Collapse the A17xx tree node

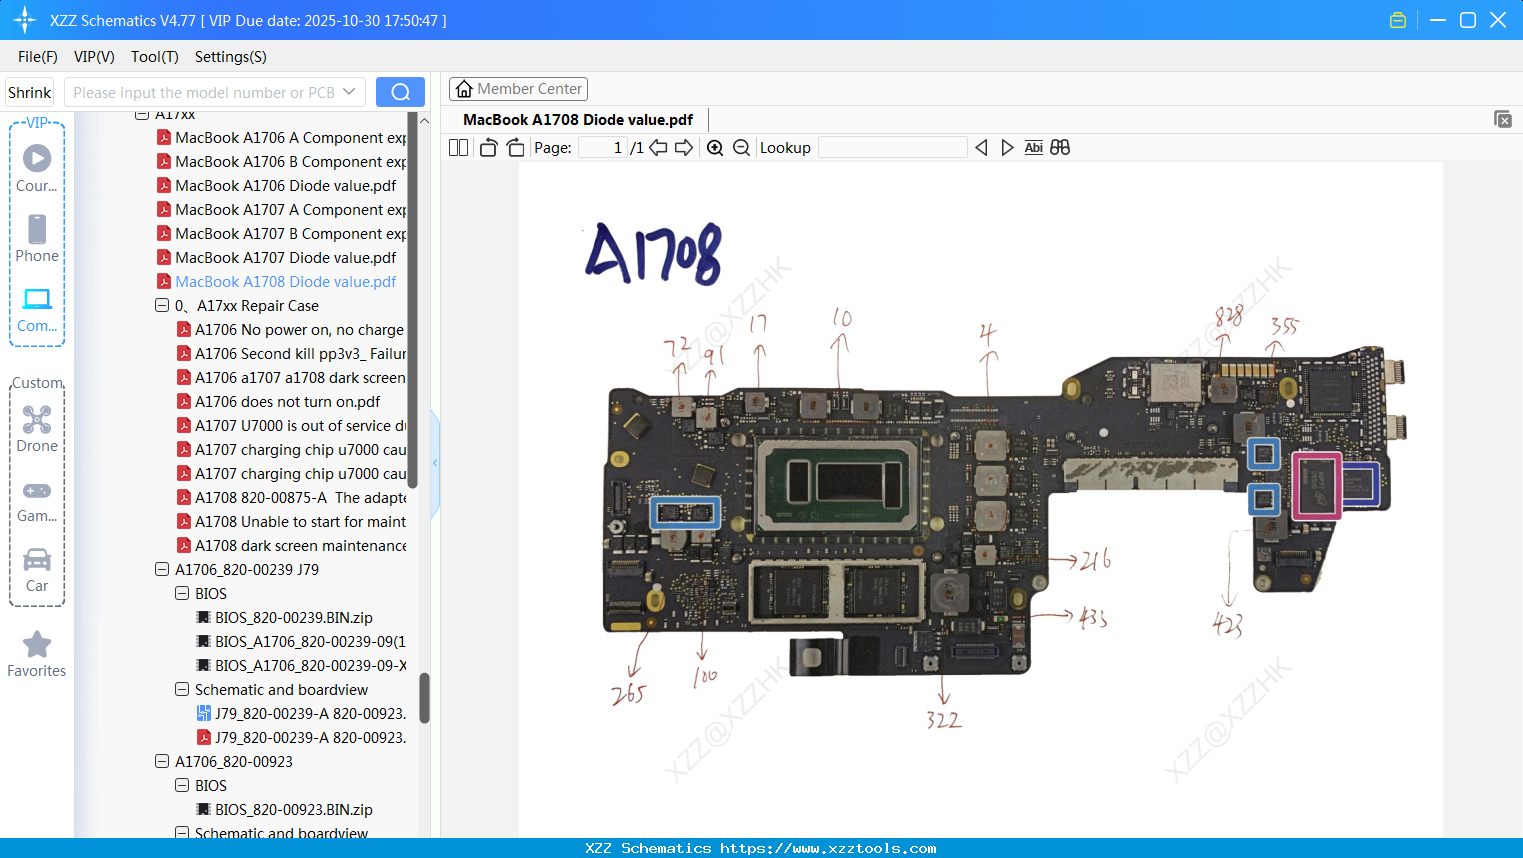point(142,115)
